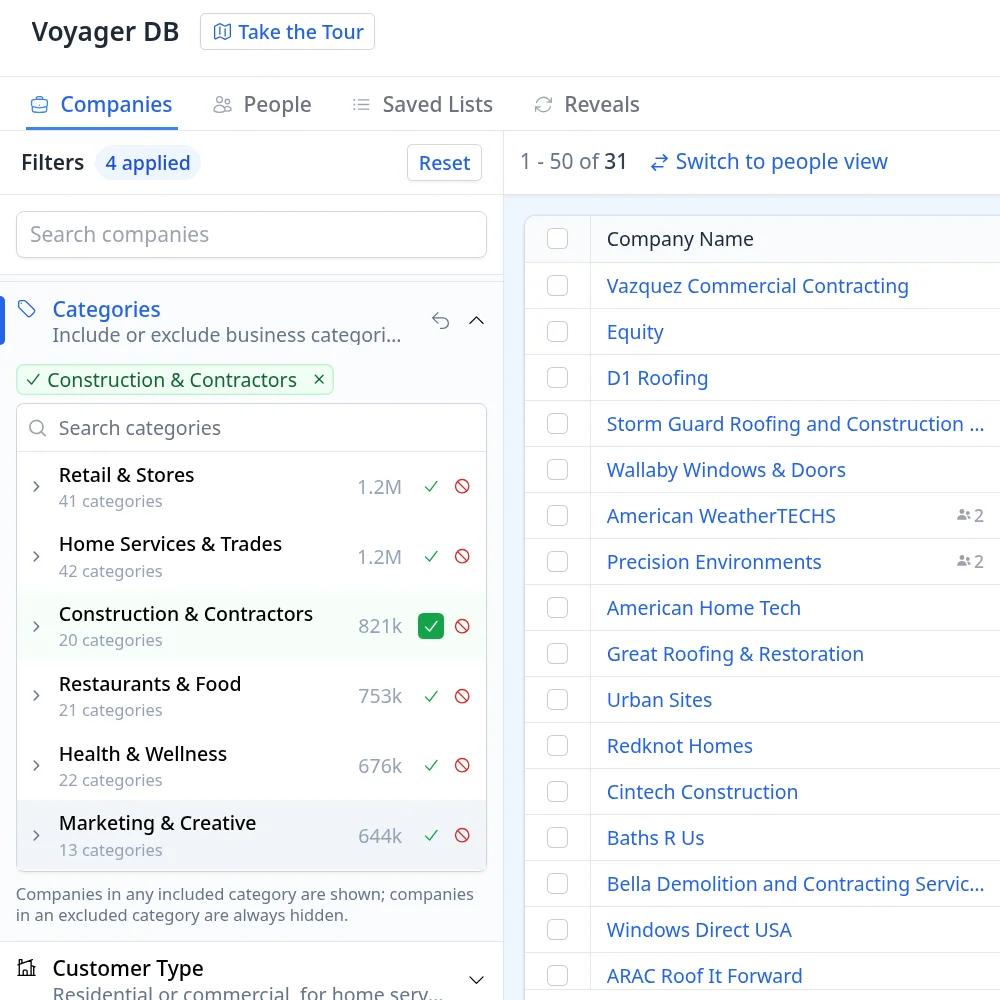The height and width of the screenshot is (1000, 1000).
Task: Exclude the Restaurants & Food category
Action: point(462,696)
